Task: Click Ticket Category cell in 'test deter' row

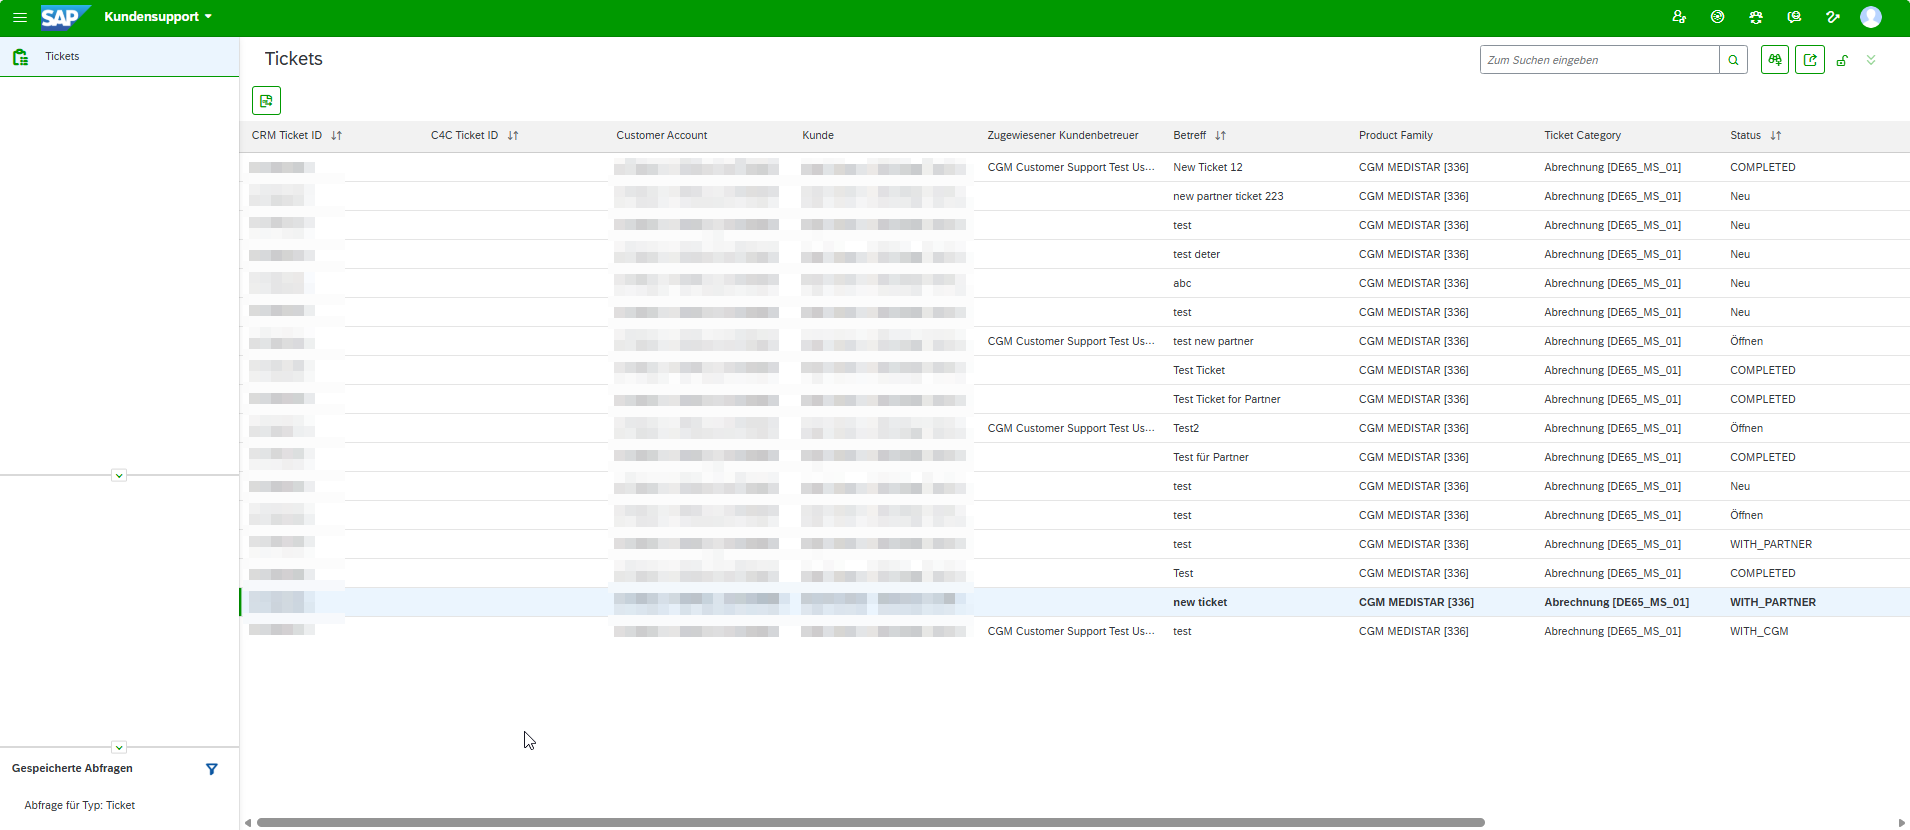Action: [1612, 254]
